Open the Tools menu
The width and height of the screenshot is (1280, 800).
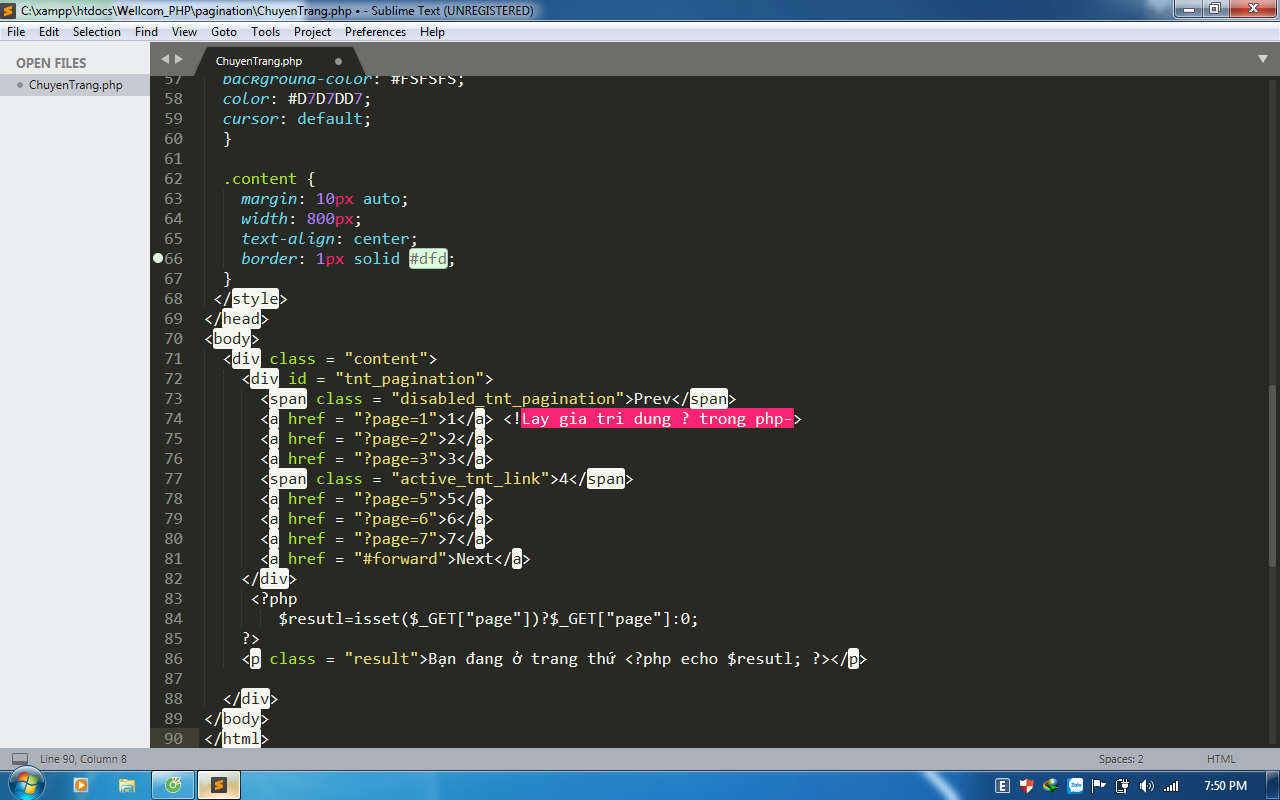(266, 32)
